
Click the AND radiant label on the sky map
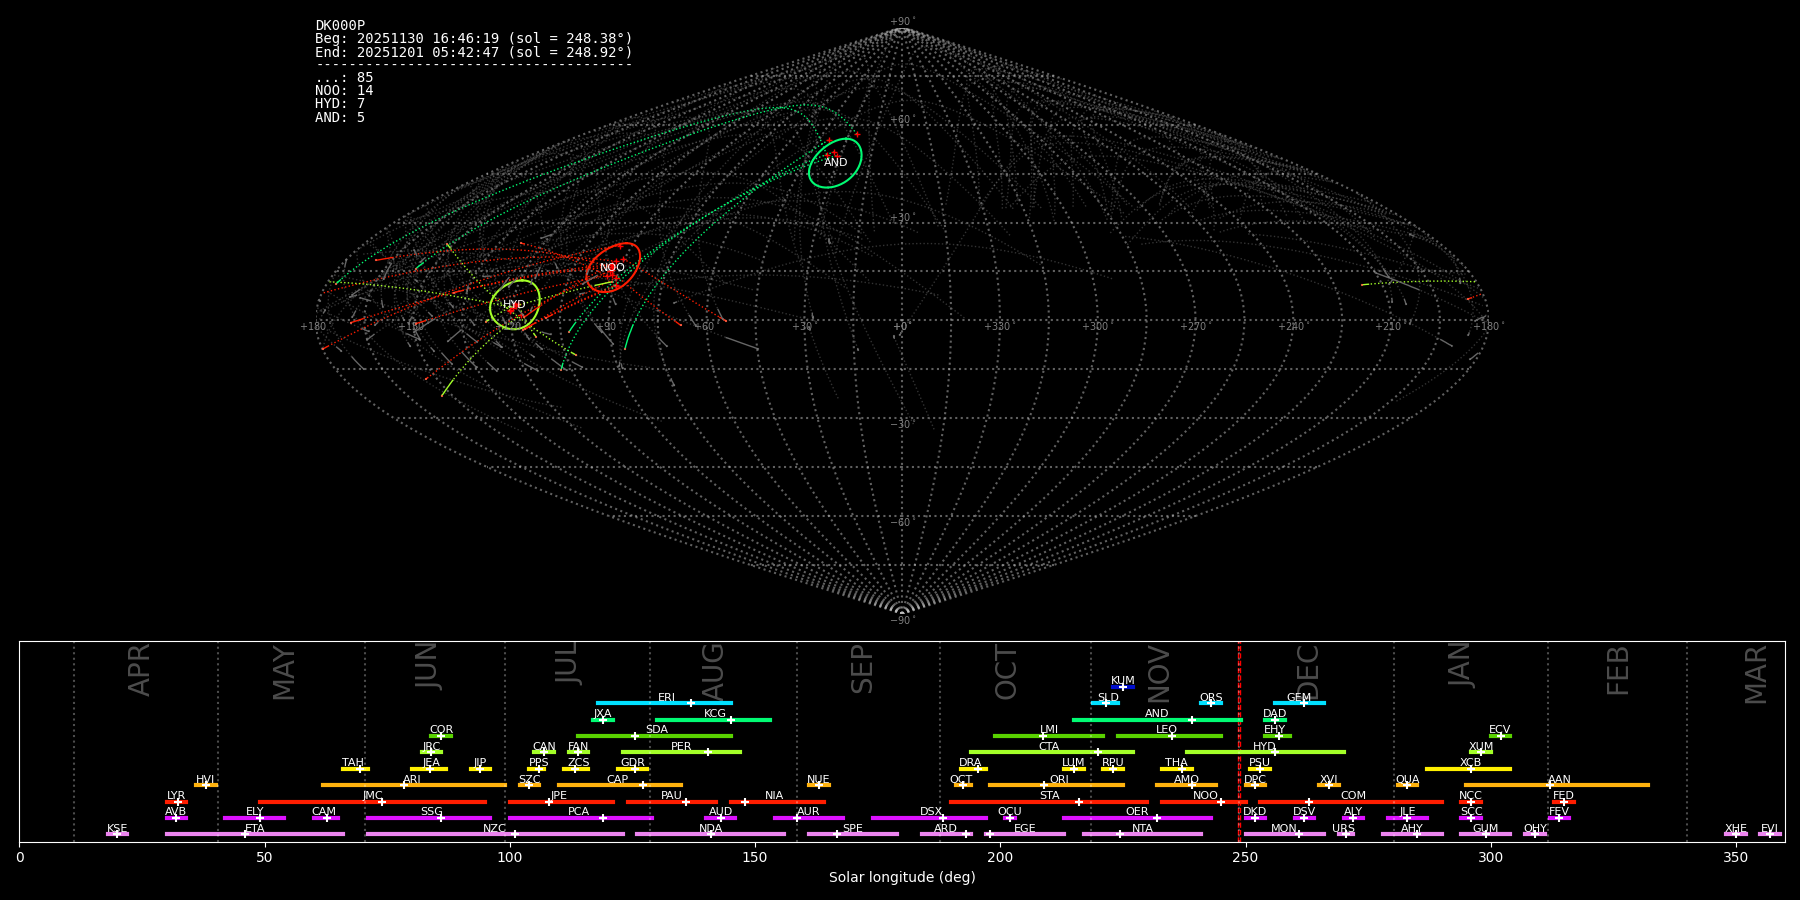coord(835,162)
